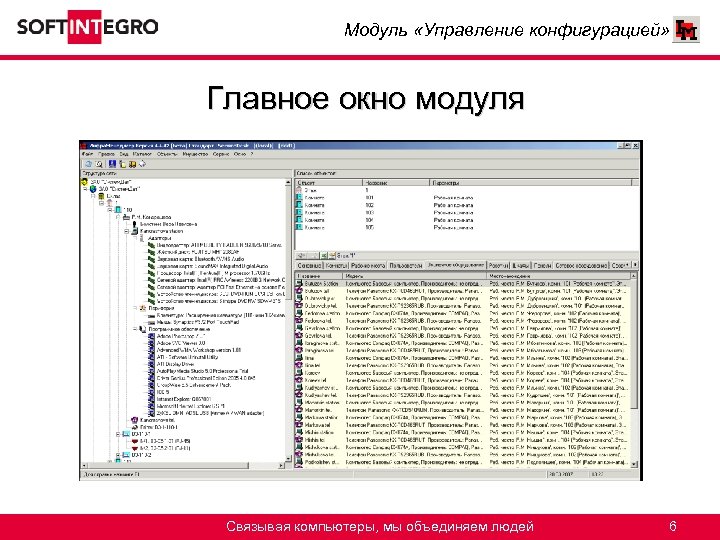Collapse the ВЭП Х1 socket node

[x=118, y=434]
